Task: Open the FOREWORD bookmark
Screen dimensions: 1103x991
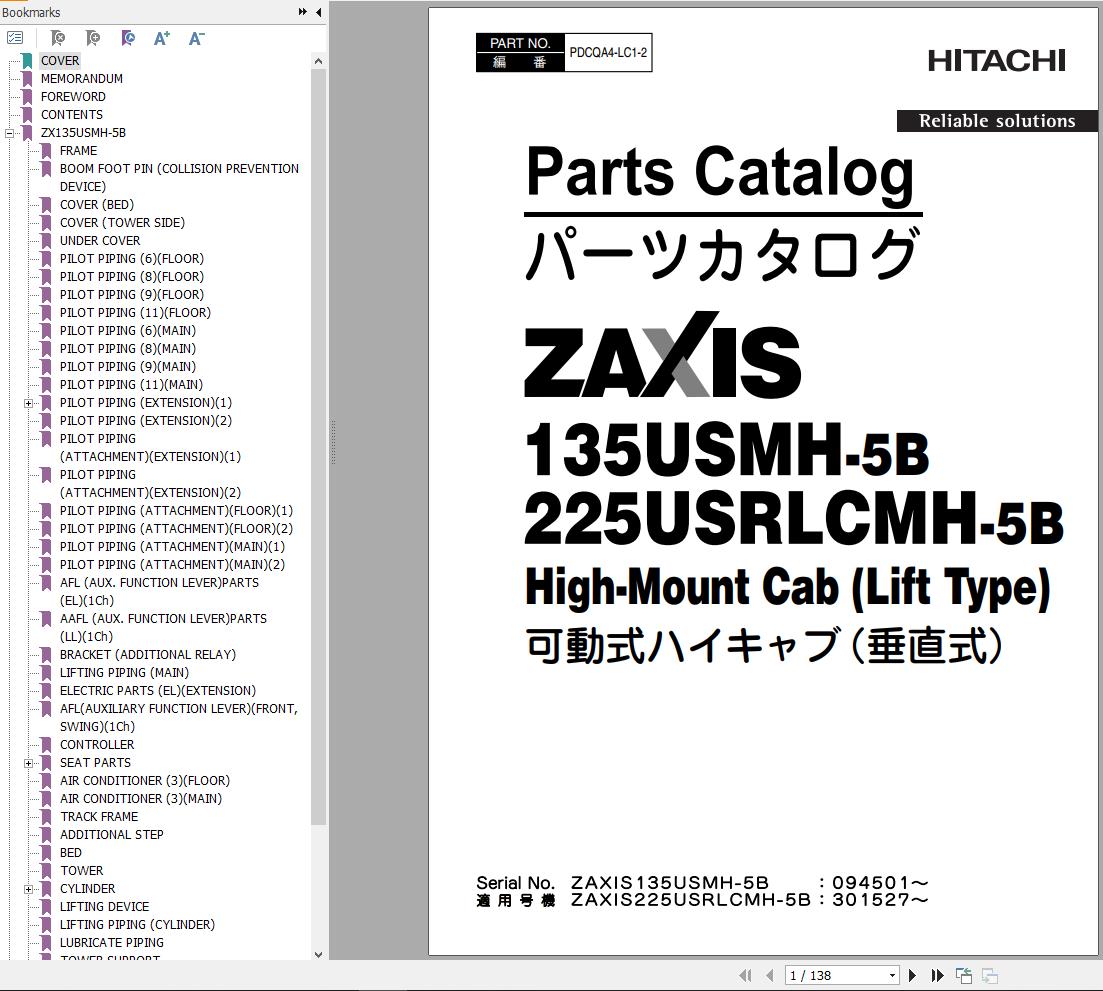Action: pyautogui.click(x=73, y=96)
